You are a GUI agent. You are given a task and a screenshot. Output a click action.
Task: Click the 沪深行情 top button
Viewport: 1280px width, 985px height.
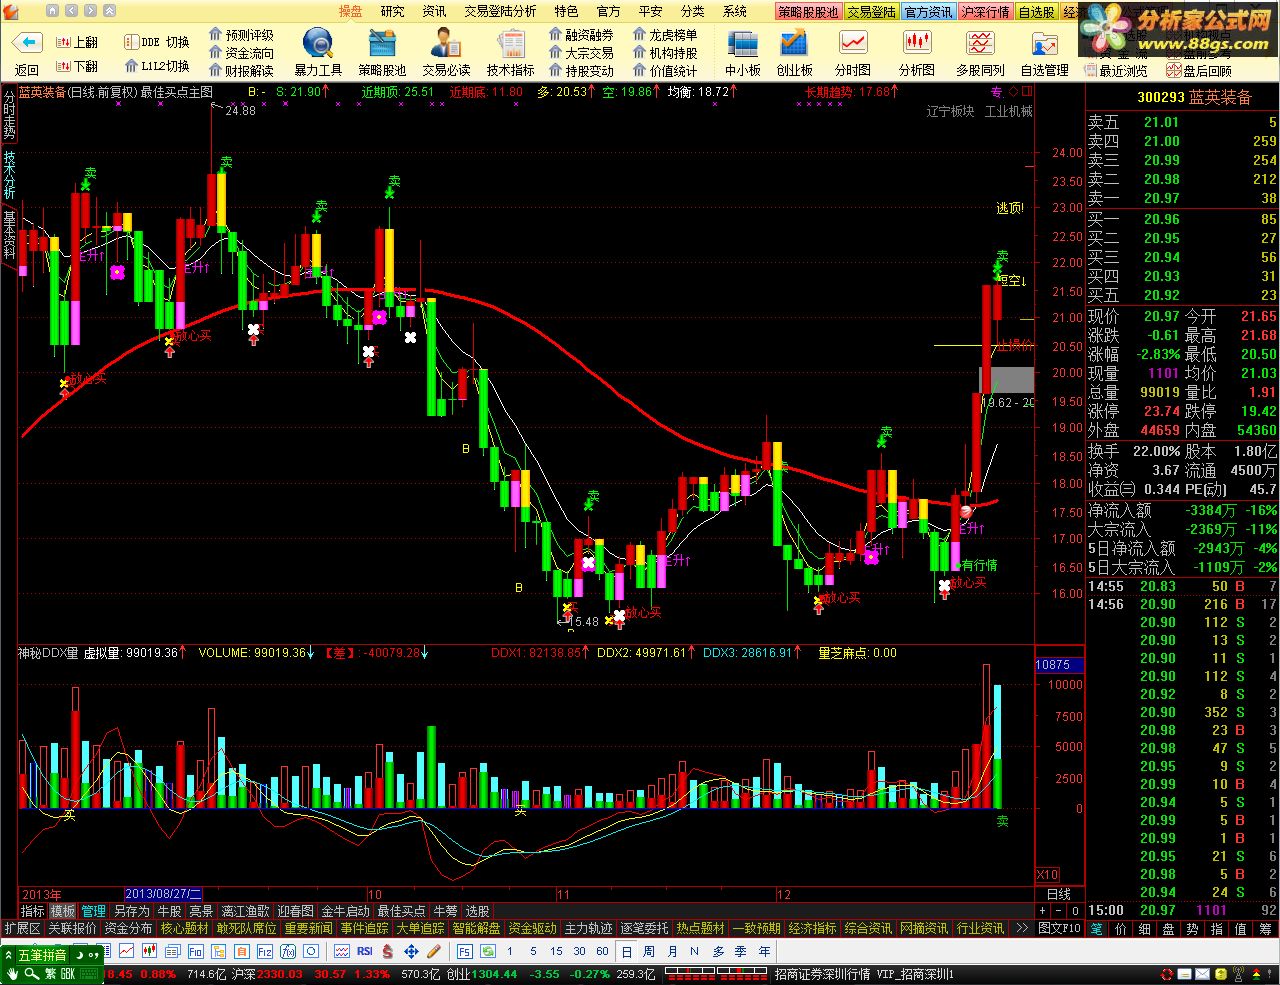(x=985, y=12)
